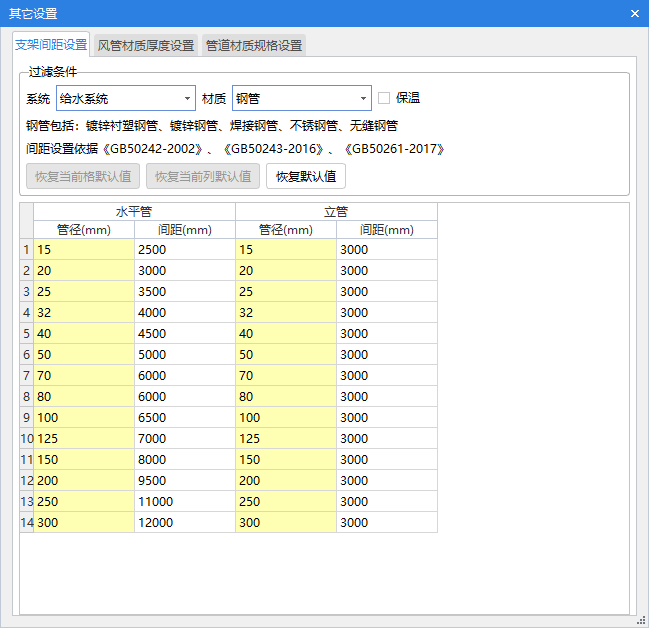Screen dimensions: 649x628
Task: Select horizontal pipe diameter cell 100
Action: click(x=84, y=417)
